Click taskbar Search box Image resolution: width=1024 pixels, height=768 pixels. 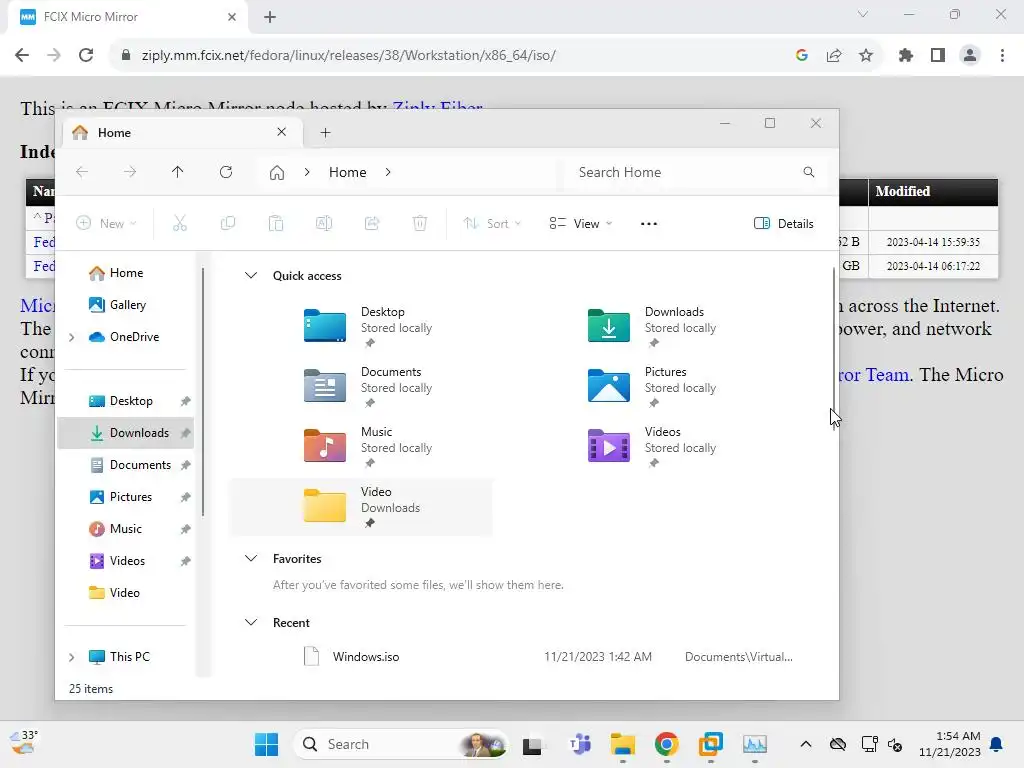tap(401, 744)
